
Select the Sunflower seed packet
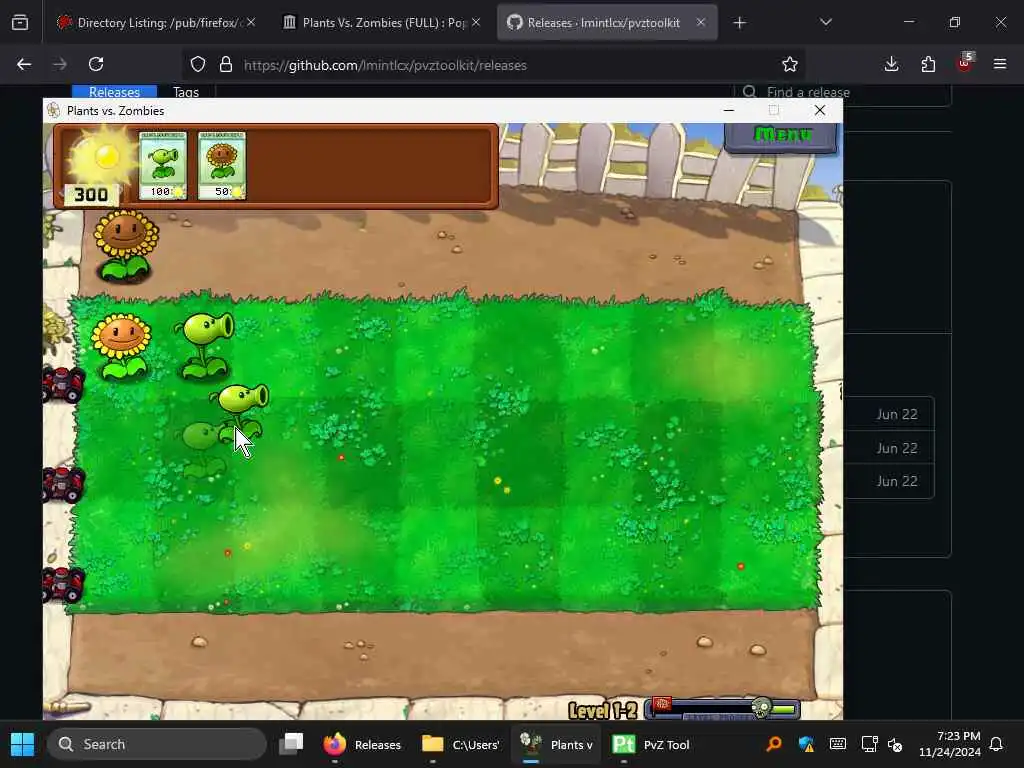coord(221,165)
